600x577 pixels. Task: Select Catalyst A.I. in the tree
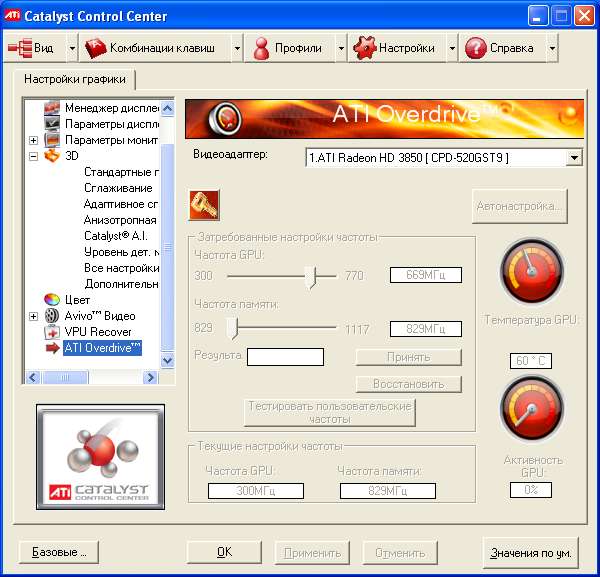(x=116, y=236)
